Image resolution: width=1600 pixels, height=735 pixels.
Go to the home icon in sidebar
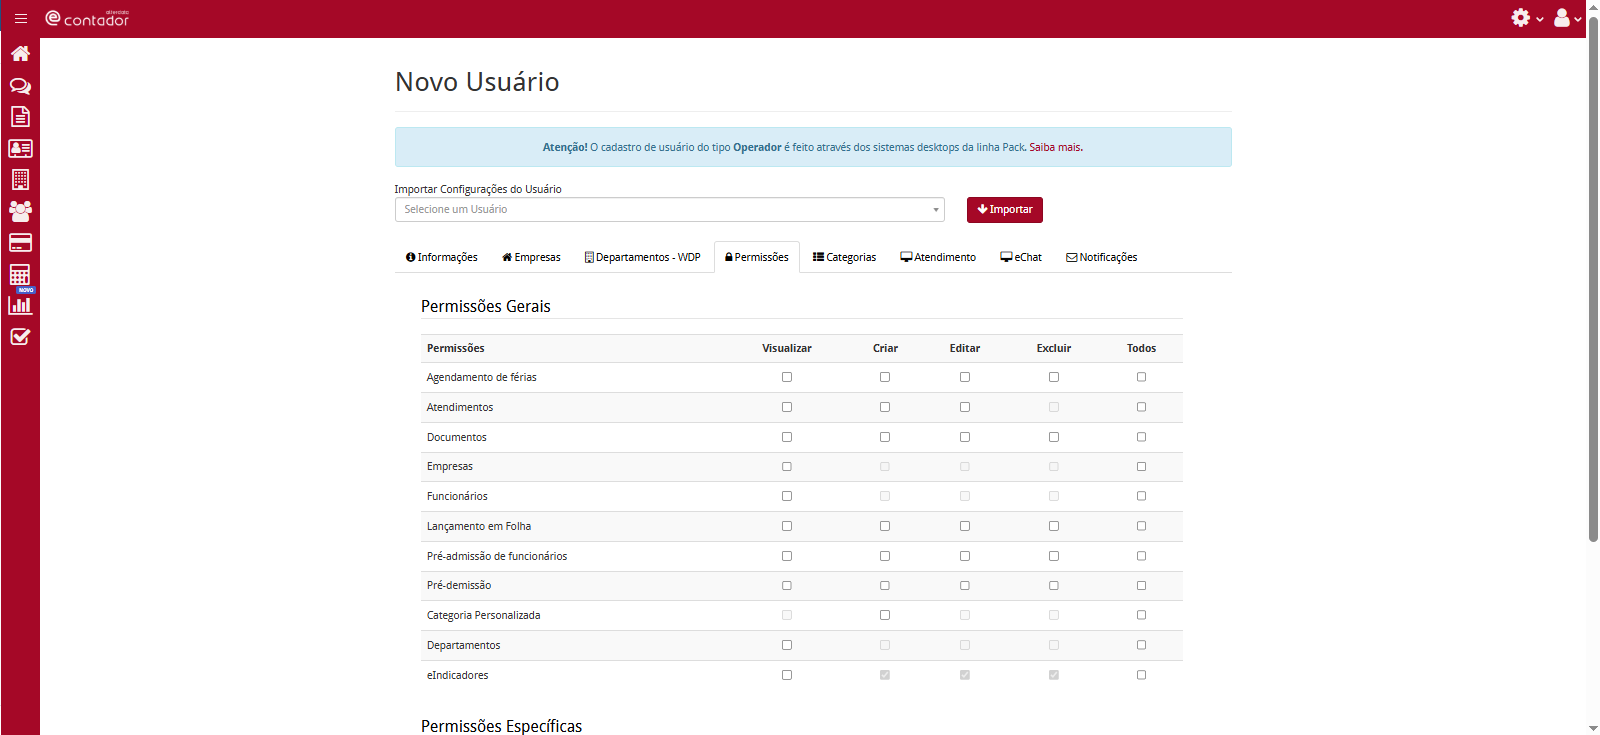pos(20,54)
